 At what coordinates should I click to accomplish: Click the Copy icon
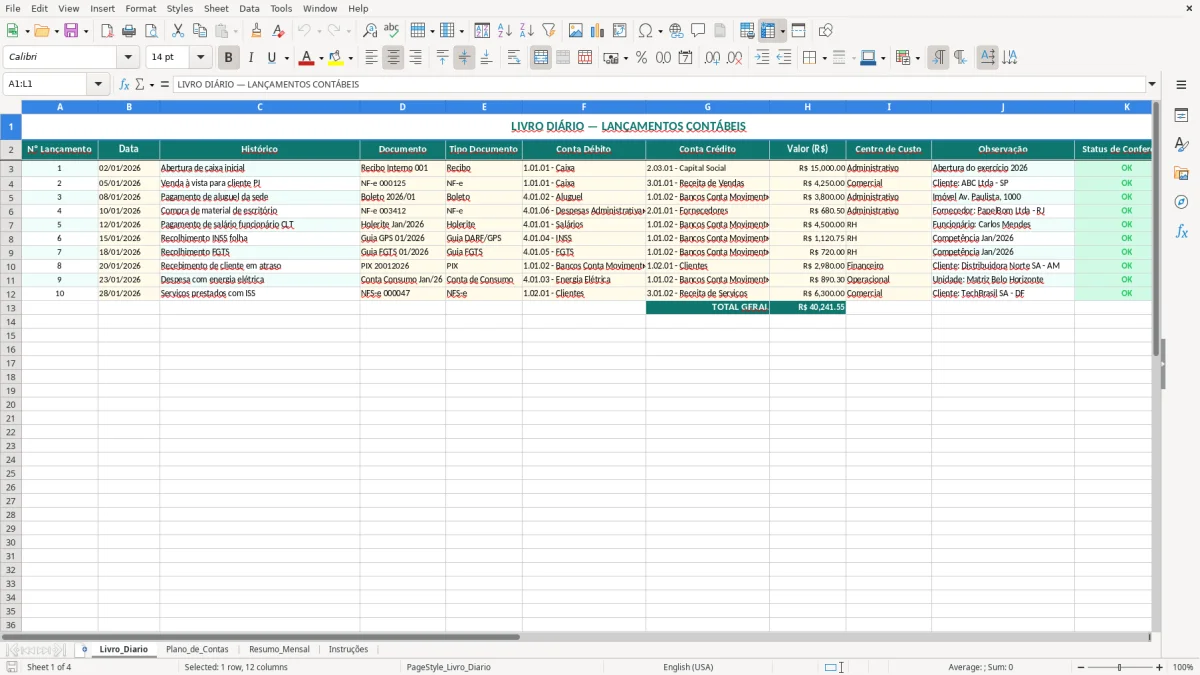click(199, 31)
